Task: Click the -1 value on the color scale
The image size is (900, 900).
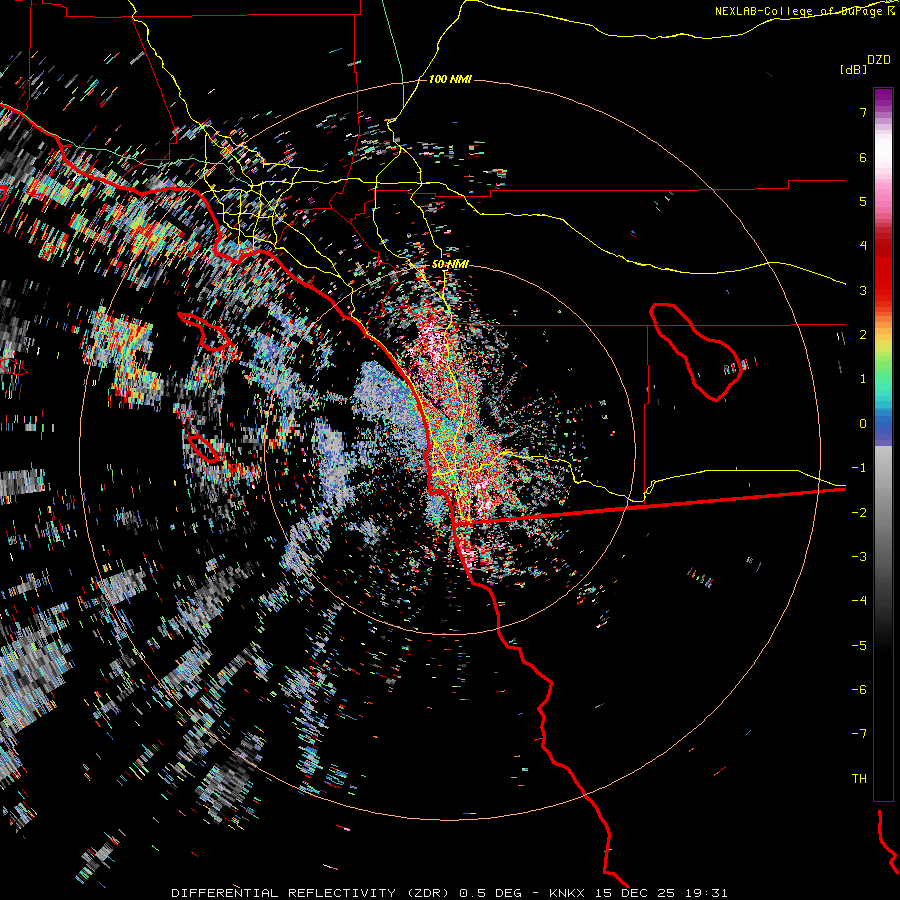Action: tap(859, 468)
